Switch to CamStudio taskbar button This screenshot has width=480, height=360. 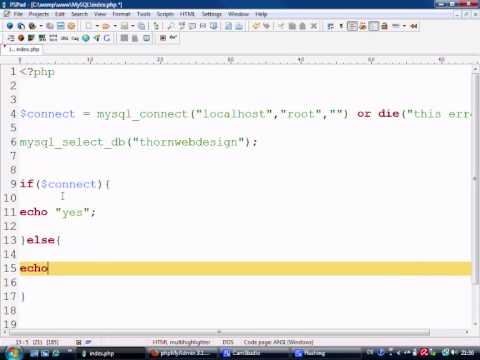pyautogui.click(x=253, y=353)
